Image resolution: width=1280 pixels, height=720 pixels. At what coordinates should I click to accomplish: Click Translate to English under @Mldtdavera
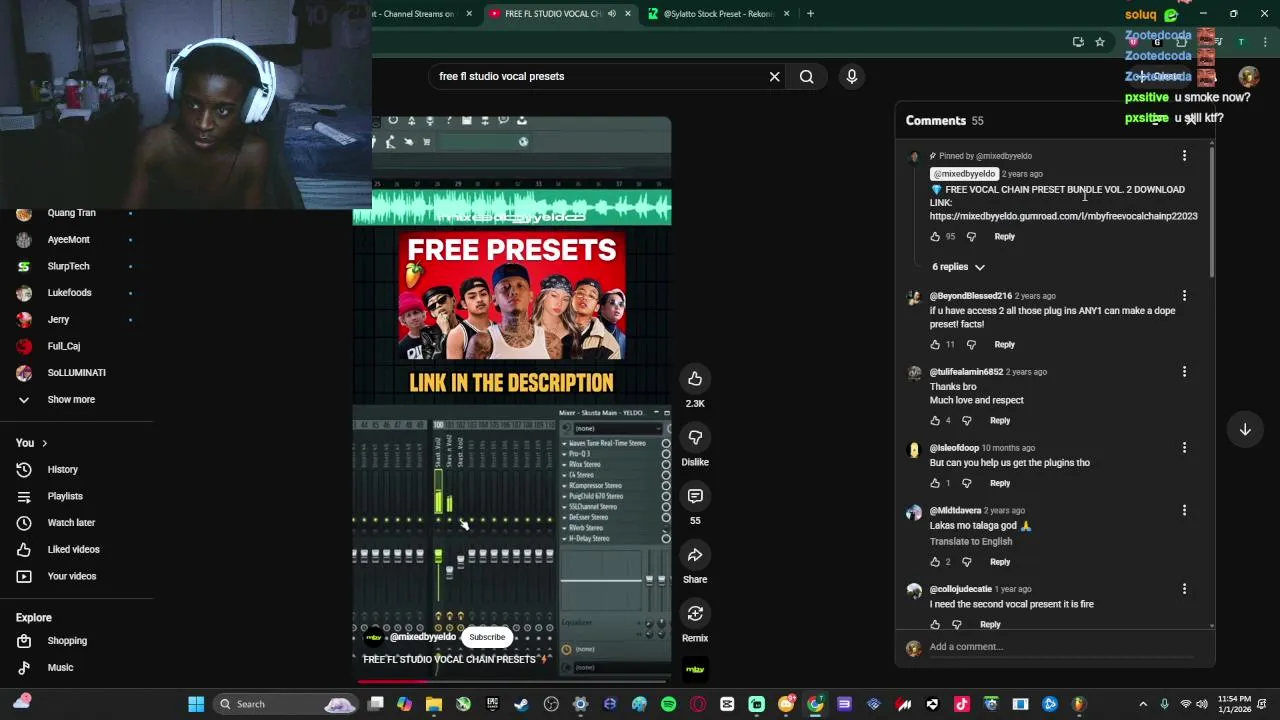pyautogui.click(x=970, y=542)
